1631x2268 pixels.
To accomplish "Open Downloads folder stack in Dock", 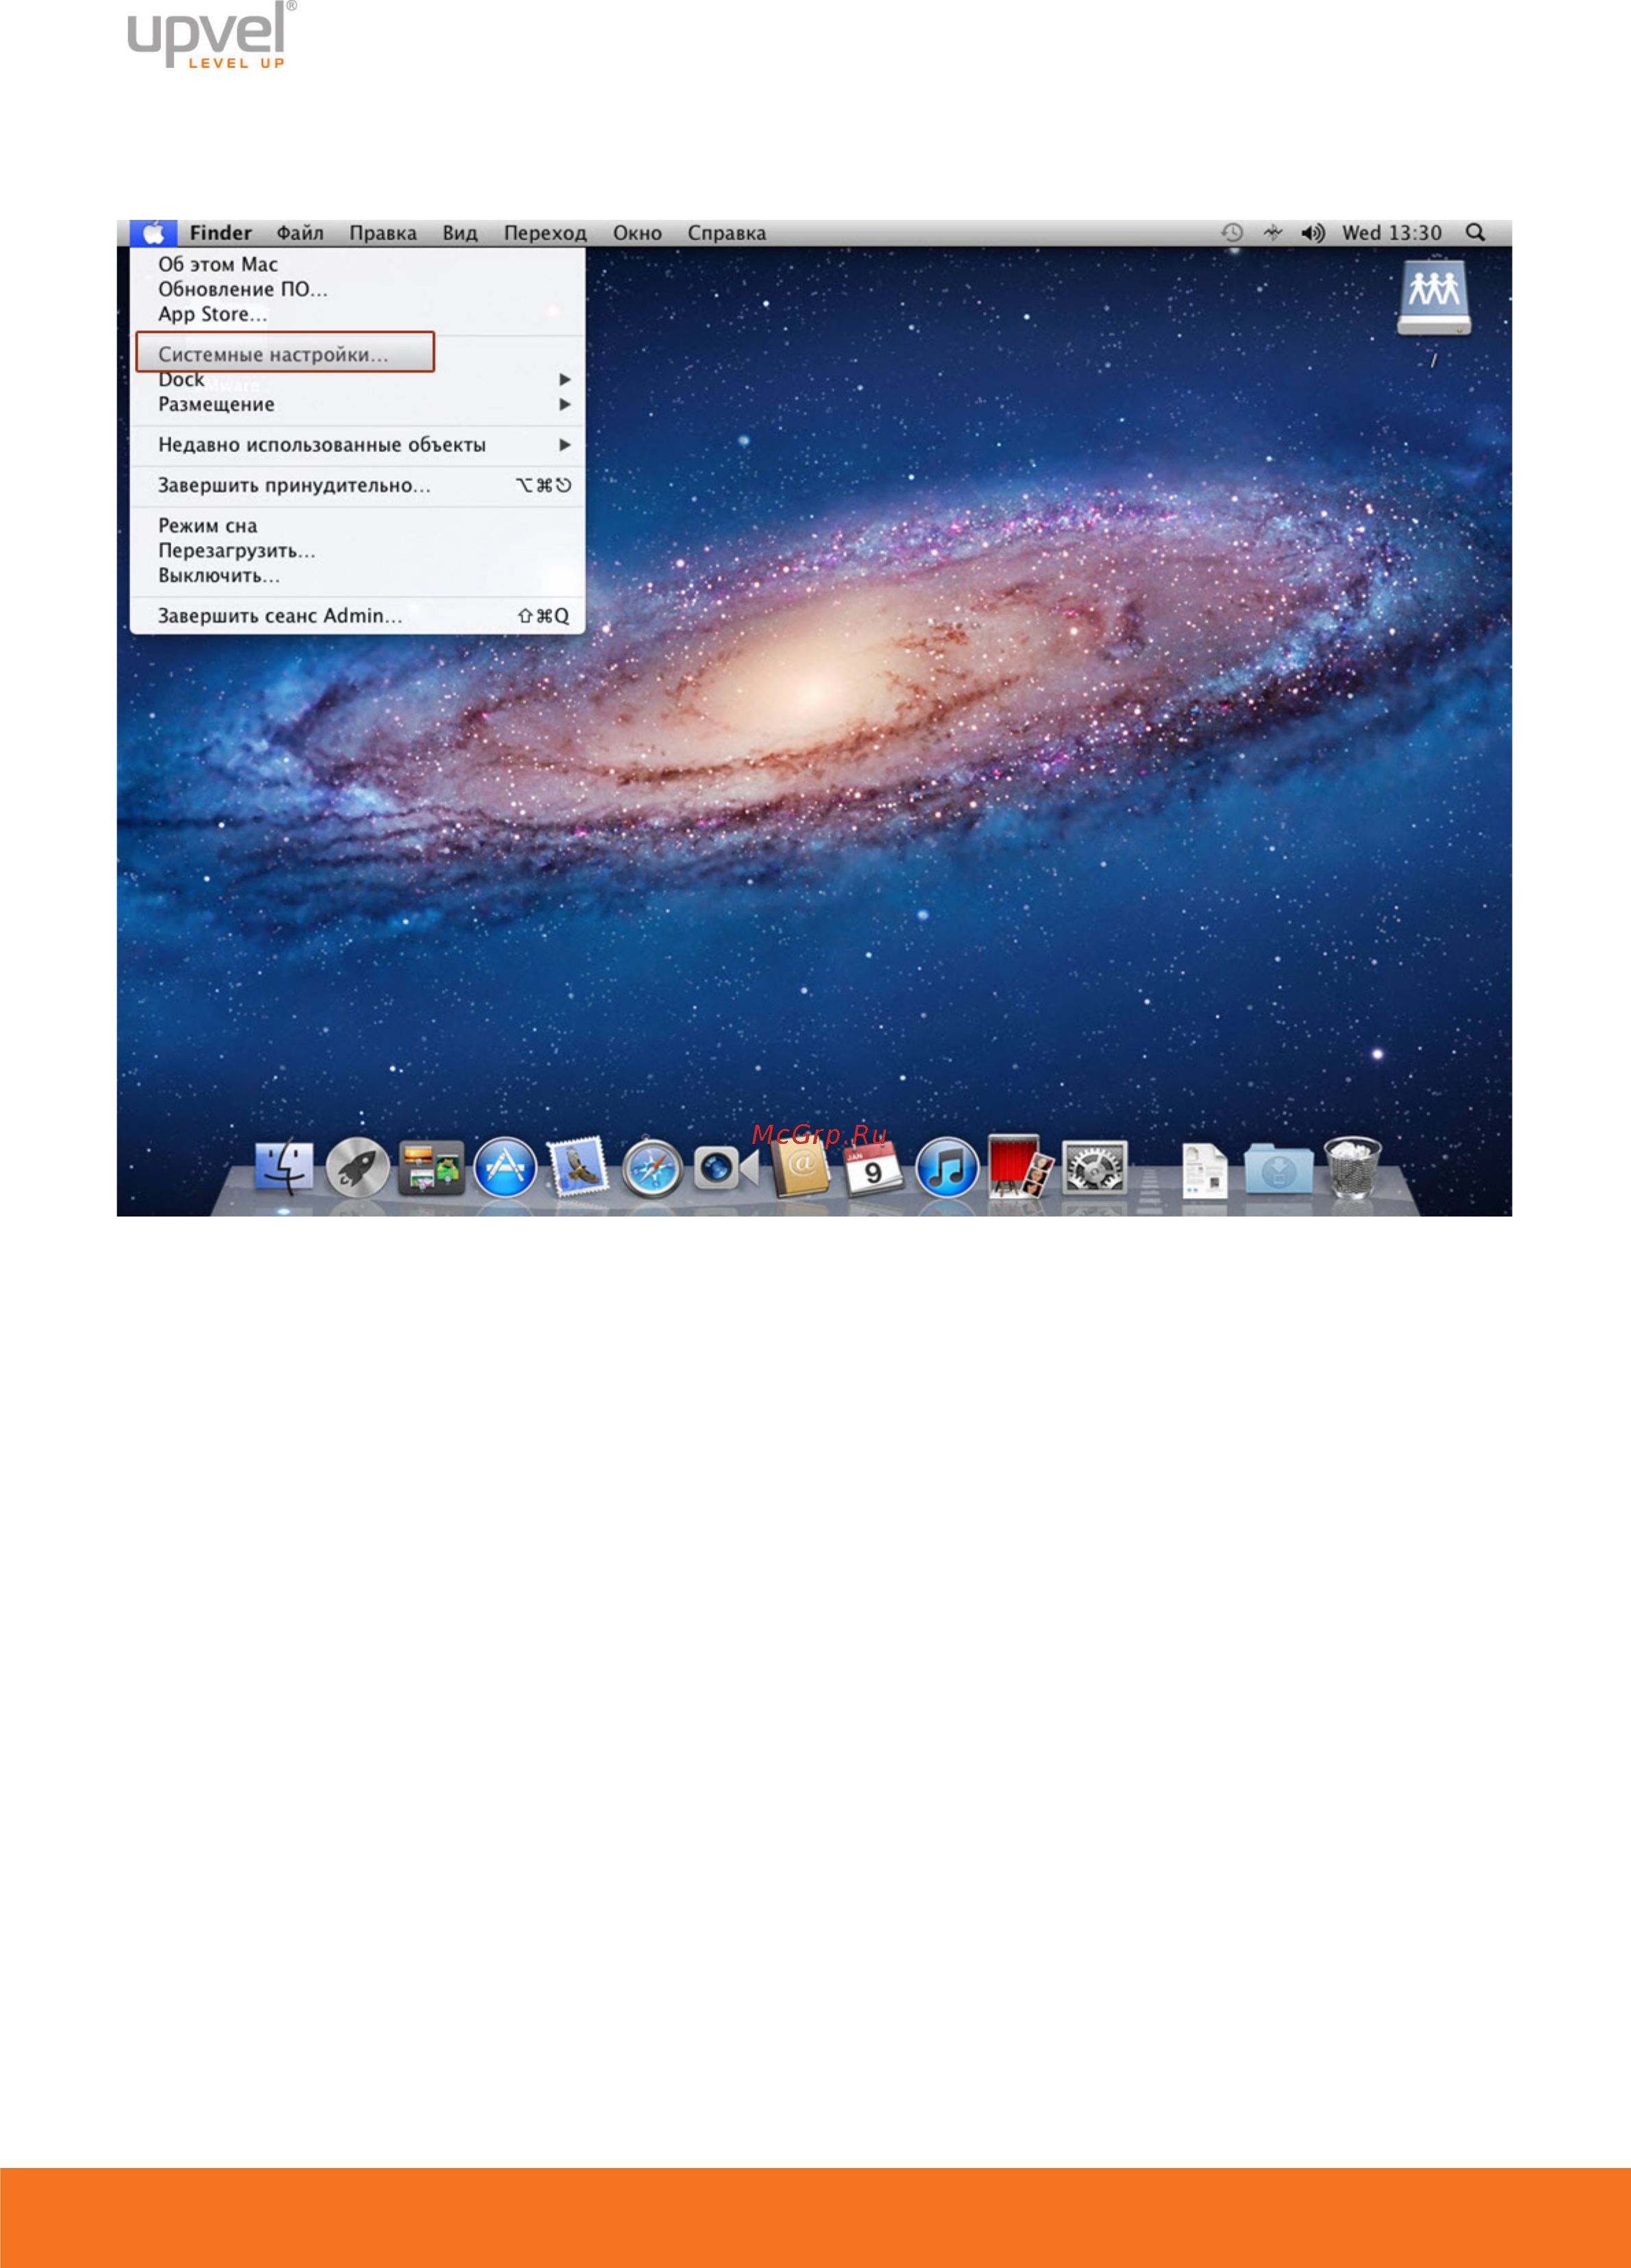I will click(1278, 1169).
